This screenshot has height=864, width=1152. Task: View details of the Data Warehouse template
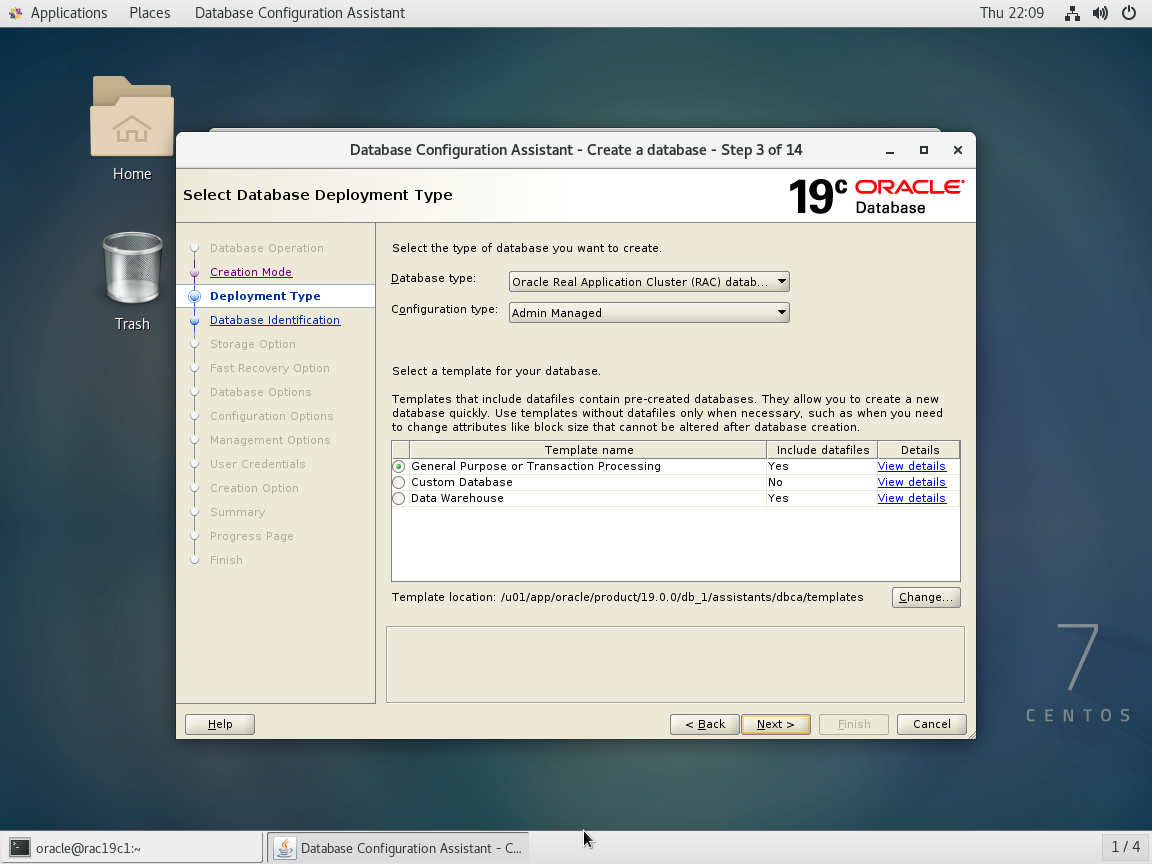[x=911, y=498]
